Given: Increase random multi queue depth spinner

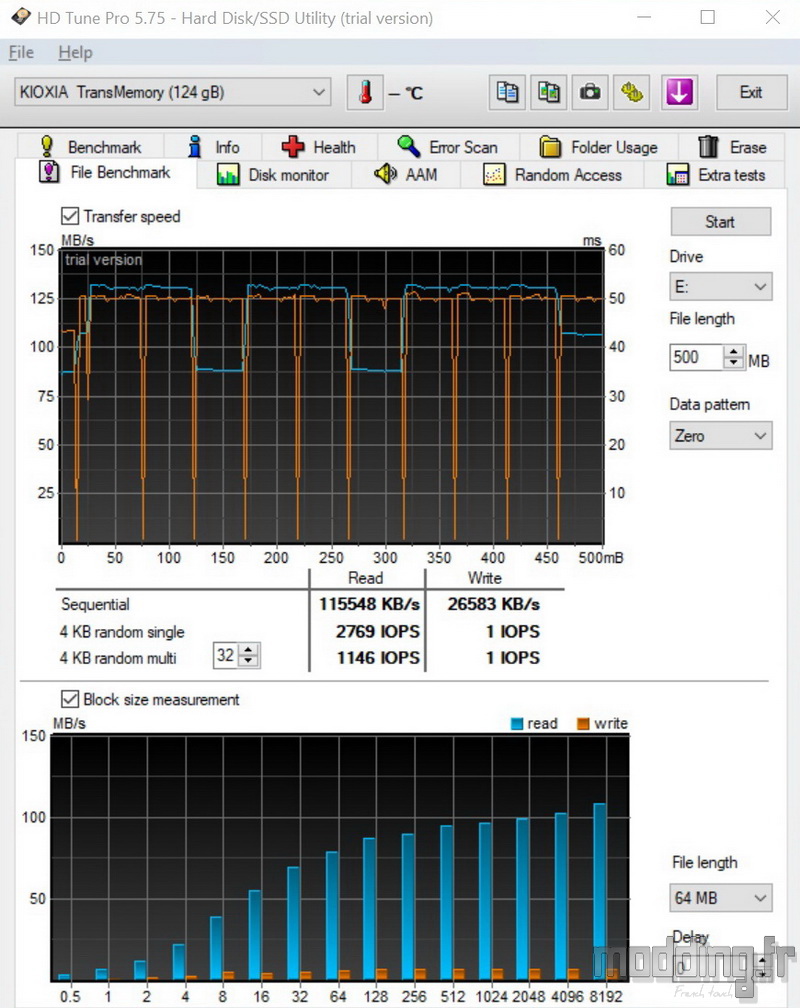Looking at the screenshot, I should pyautogui.click(x=248, y=649).
